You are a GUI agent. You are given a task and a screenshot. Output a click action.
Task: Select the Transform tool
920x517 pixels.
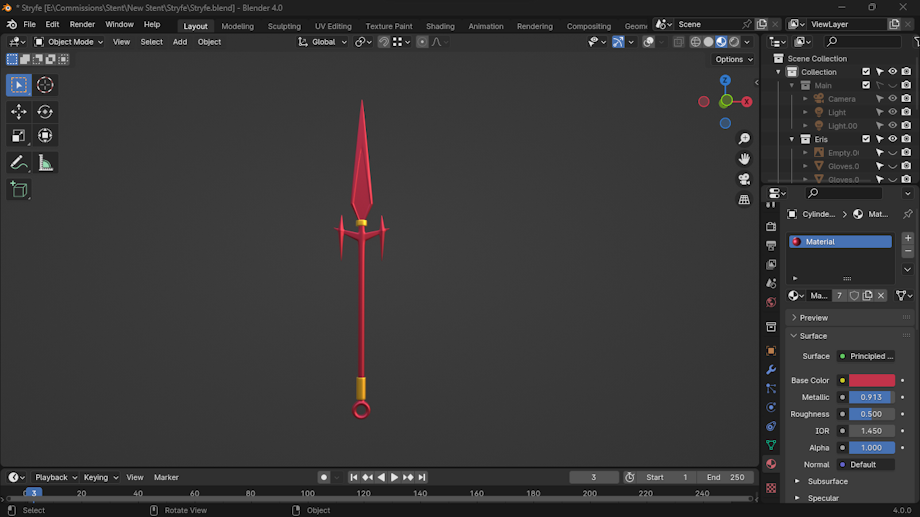tap(45, 136)
